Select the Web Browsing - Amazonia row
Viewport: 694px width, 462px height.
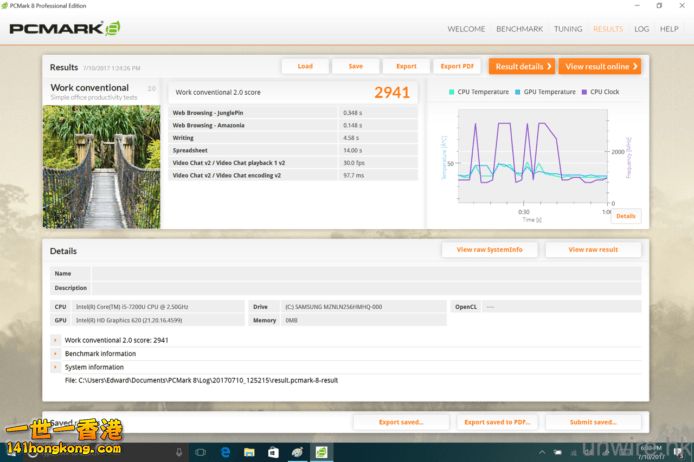point(293,125)
